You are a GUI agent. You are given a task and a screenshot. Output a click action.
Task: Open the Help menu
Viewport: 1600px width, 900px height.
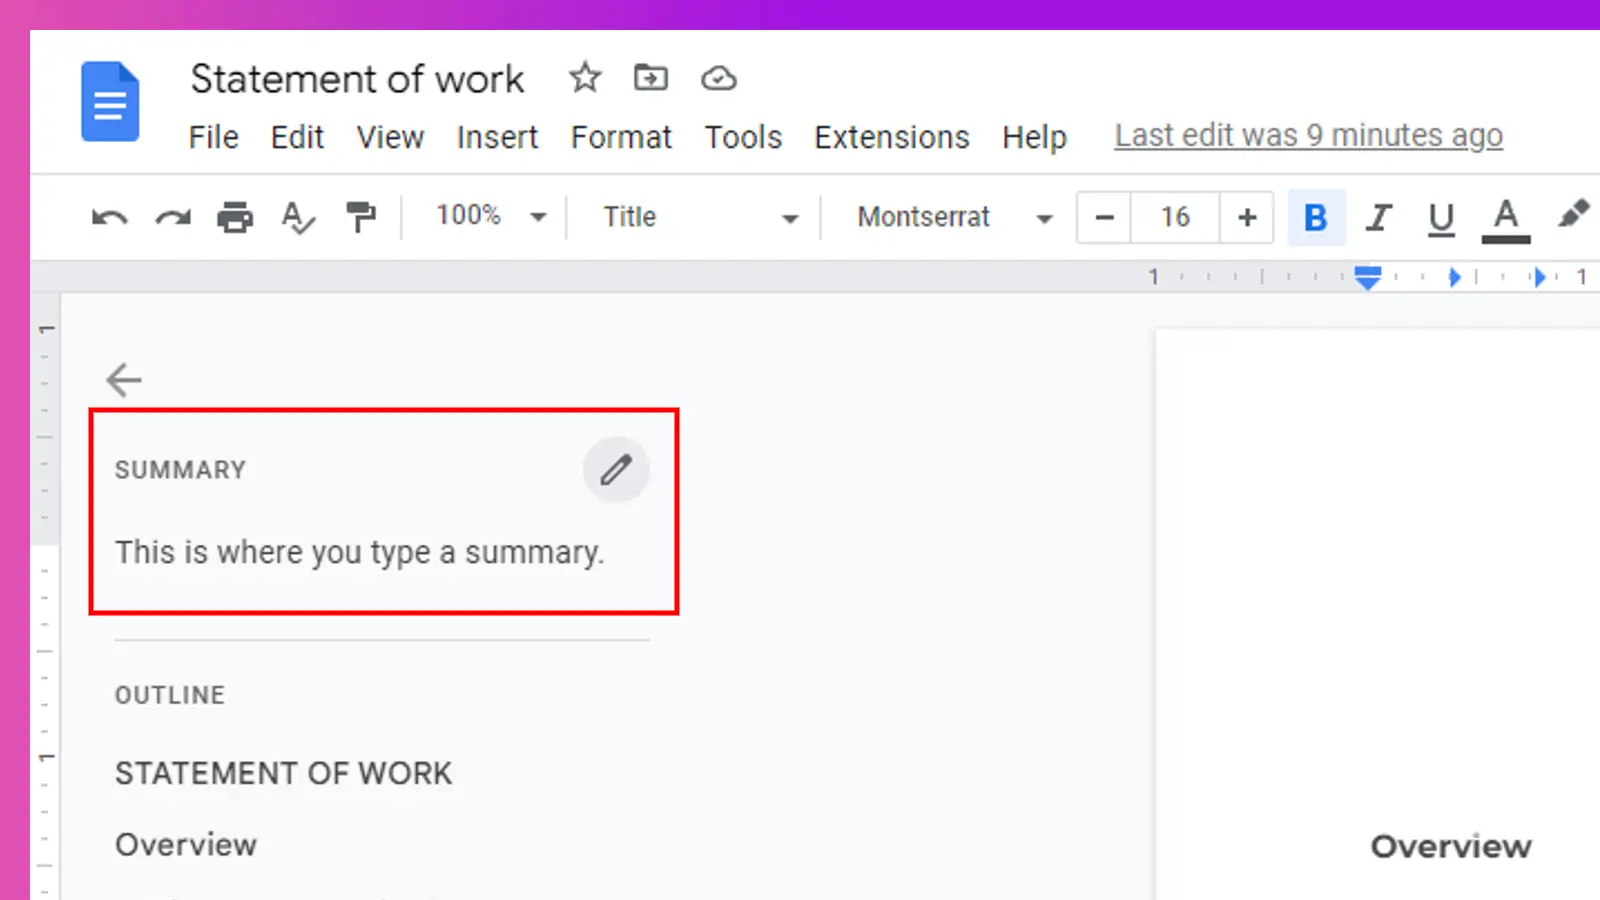tap(1034, 137)
